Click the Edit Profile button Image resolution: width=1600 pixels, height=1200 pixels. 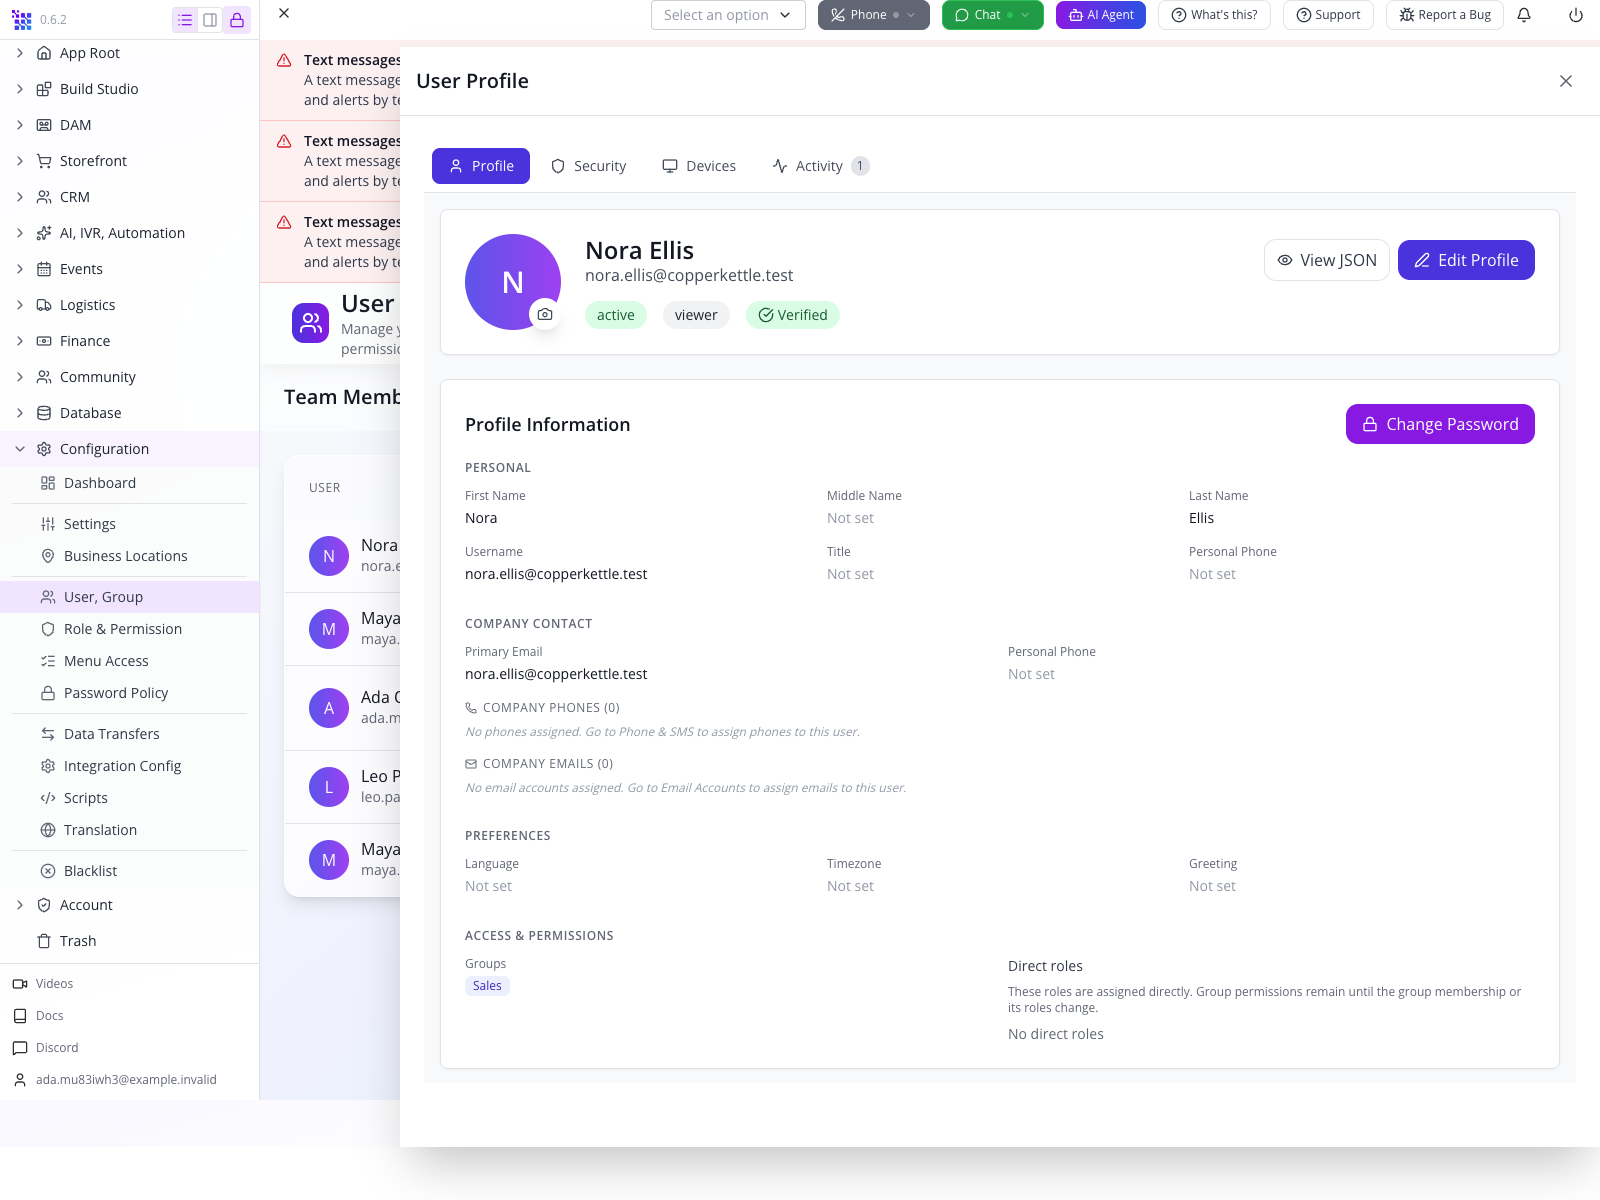[x=1466, y=260]
